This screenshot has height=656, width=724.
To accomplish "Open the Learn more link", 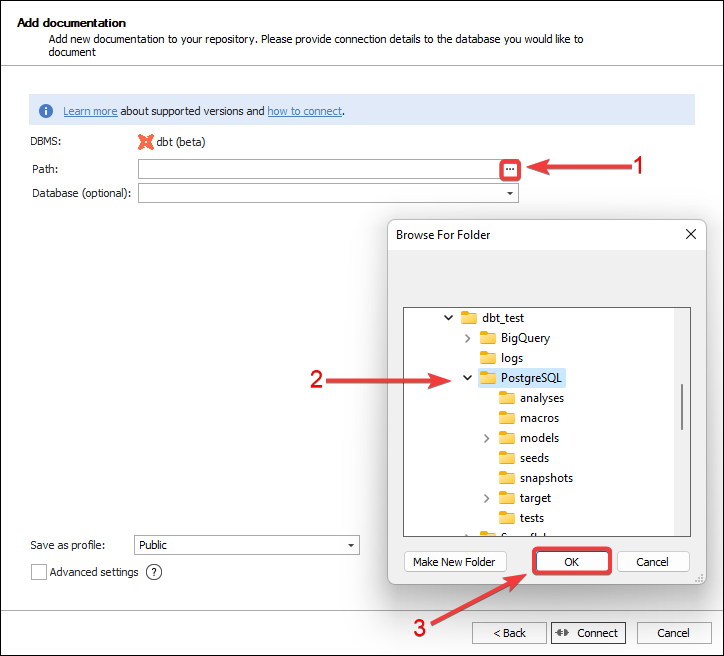I will coord(90,111).
